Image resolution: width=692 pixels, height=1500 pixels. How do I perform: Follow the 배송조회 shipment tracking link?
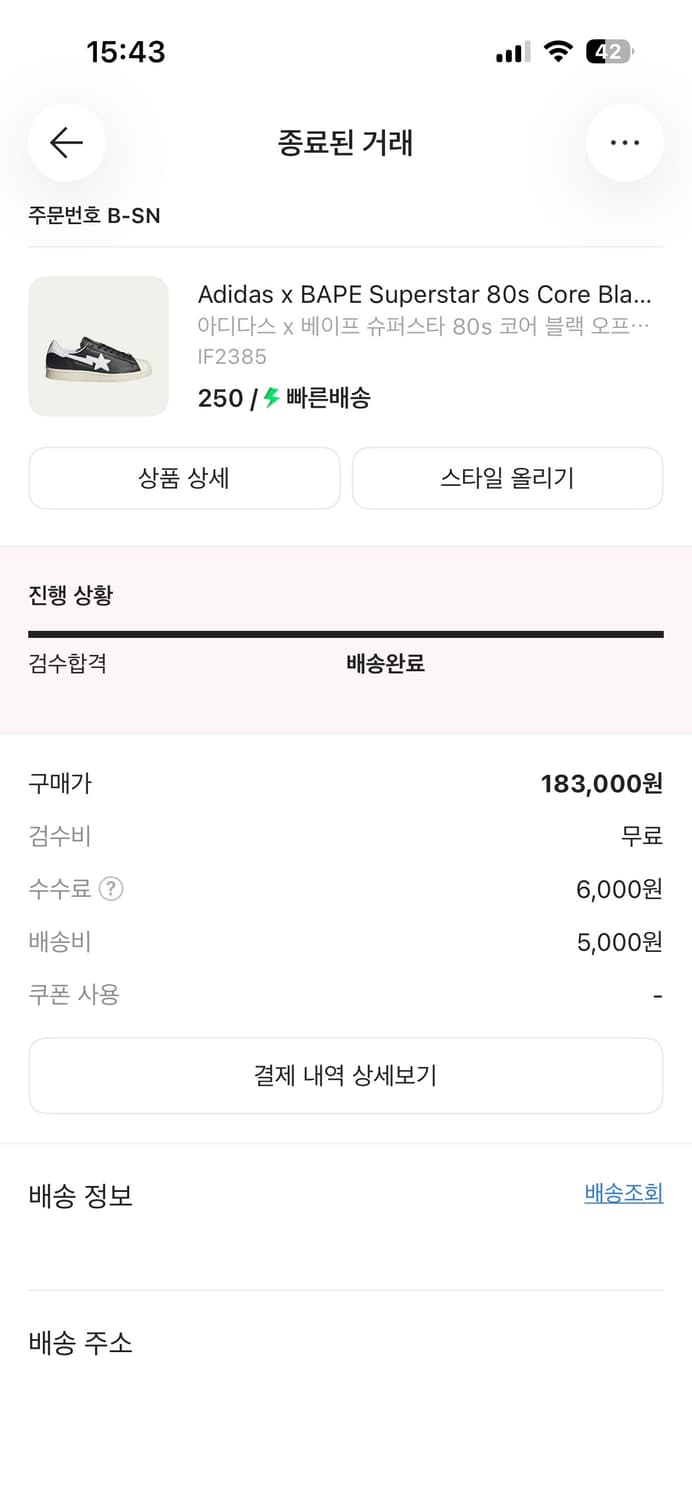click(623, 1192)
